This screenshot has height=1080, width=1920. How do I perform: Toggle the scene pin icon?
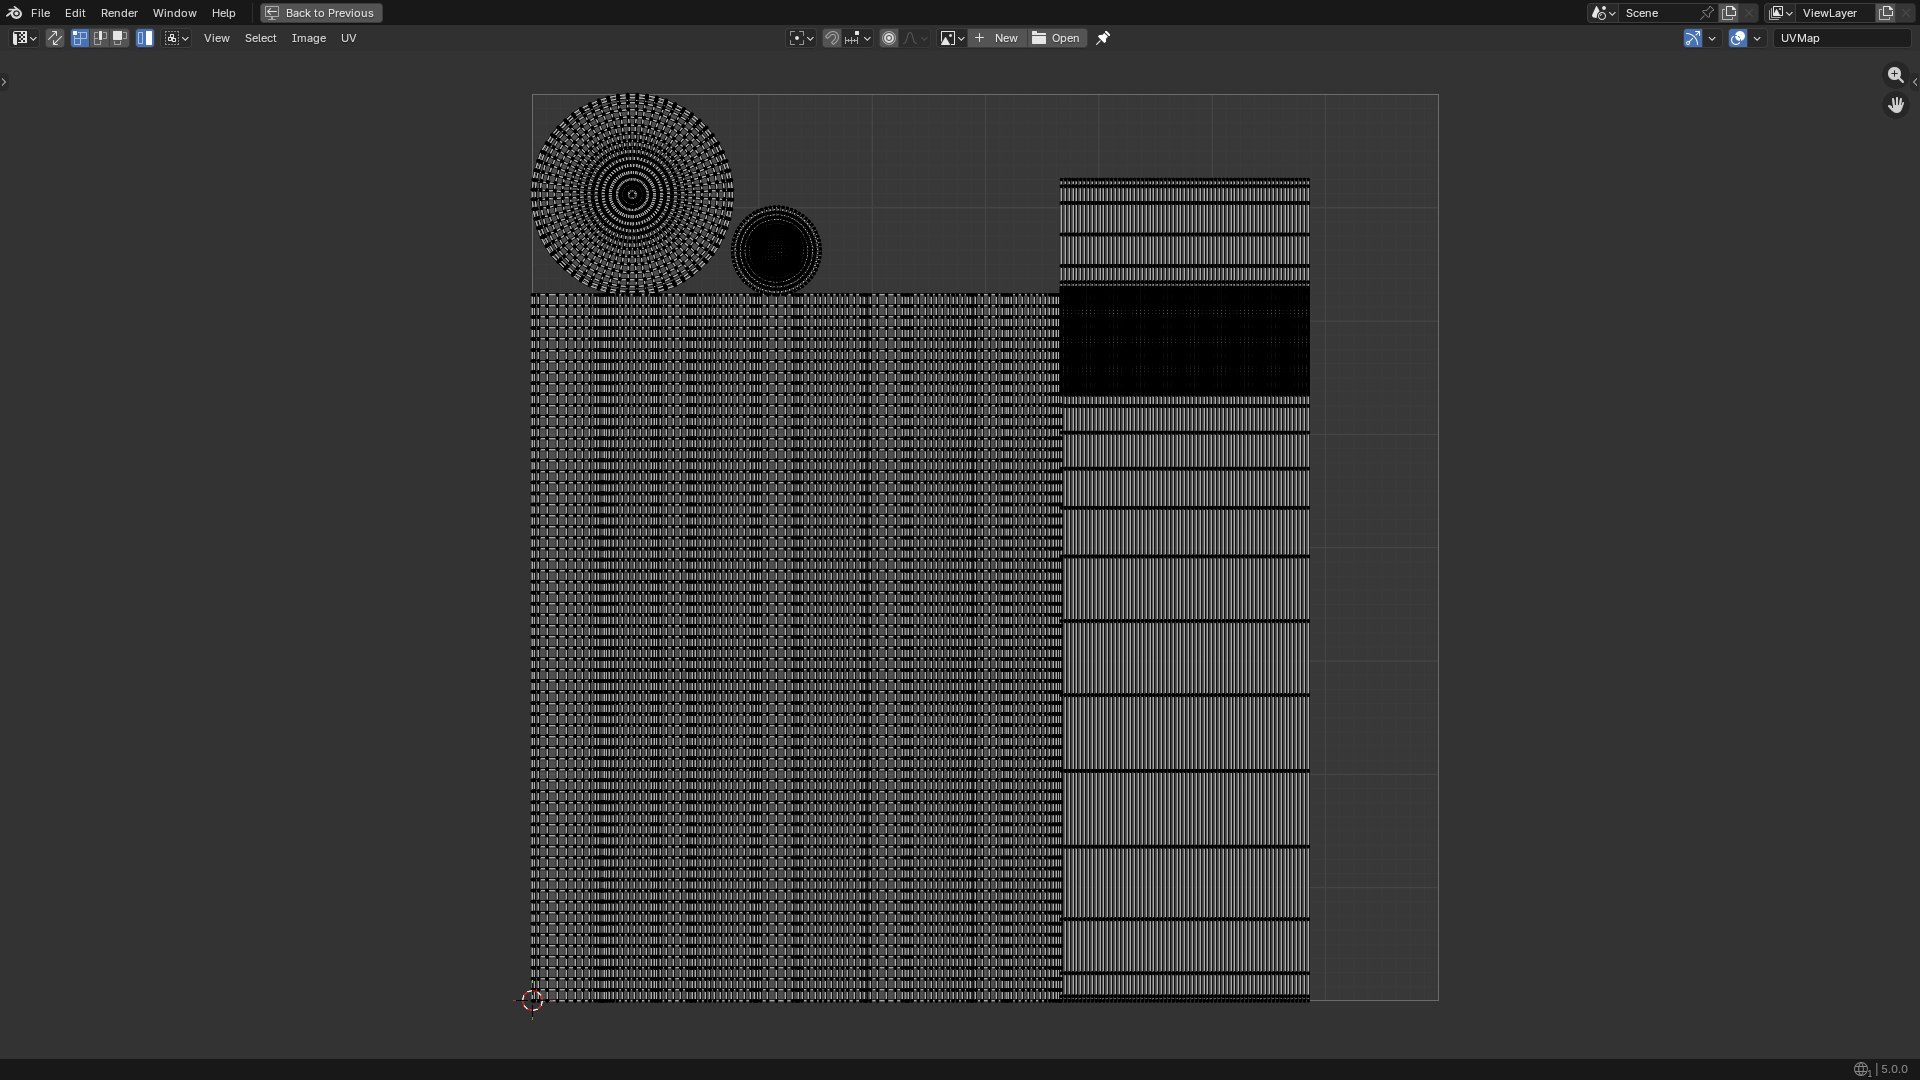(1707, 13)
